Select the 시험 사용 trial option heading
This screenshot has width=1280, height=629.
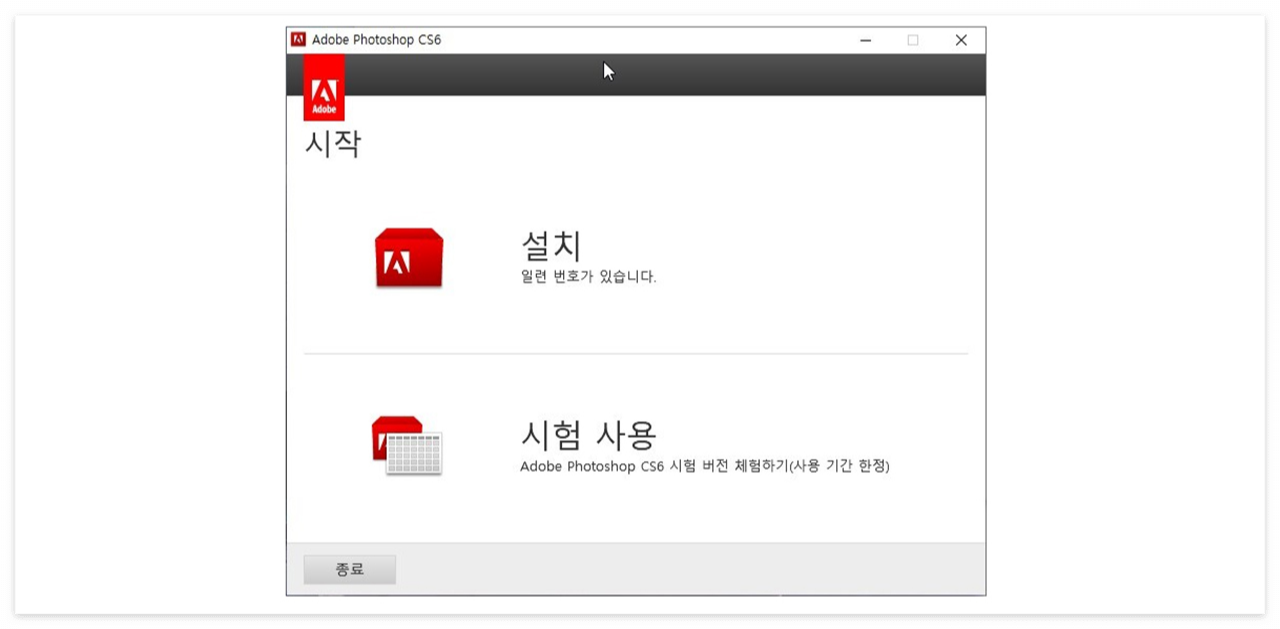coord(588,435)
